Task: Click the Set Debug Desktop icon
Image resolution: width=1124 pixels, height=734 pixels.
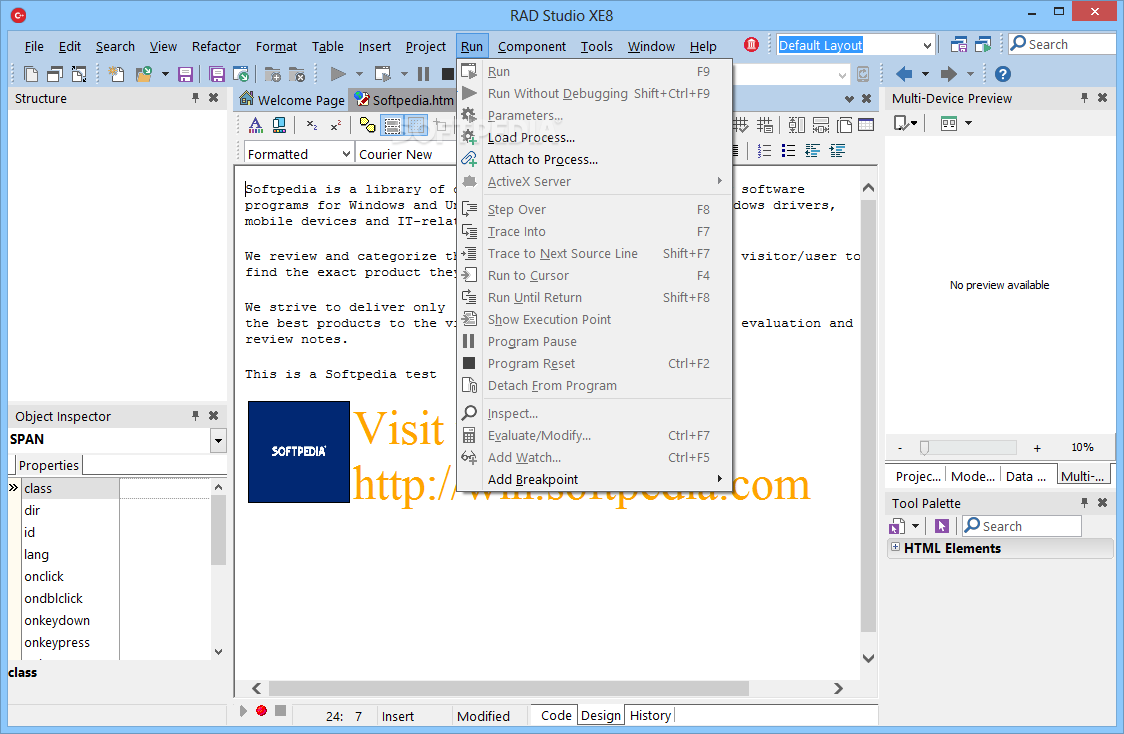Action: (x=983, y=44)
